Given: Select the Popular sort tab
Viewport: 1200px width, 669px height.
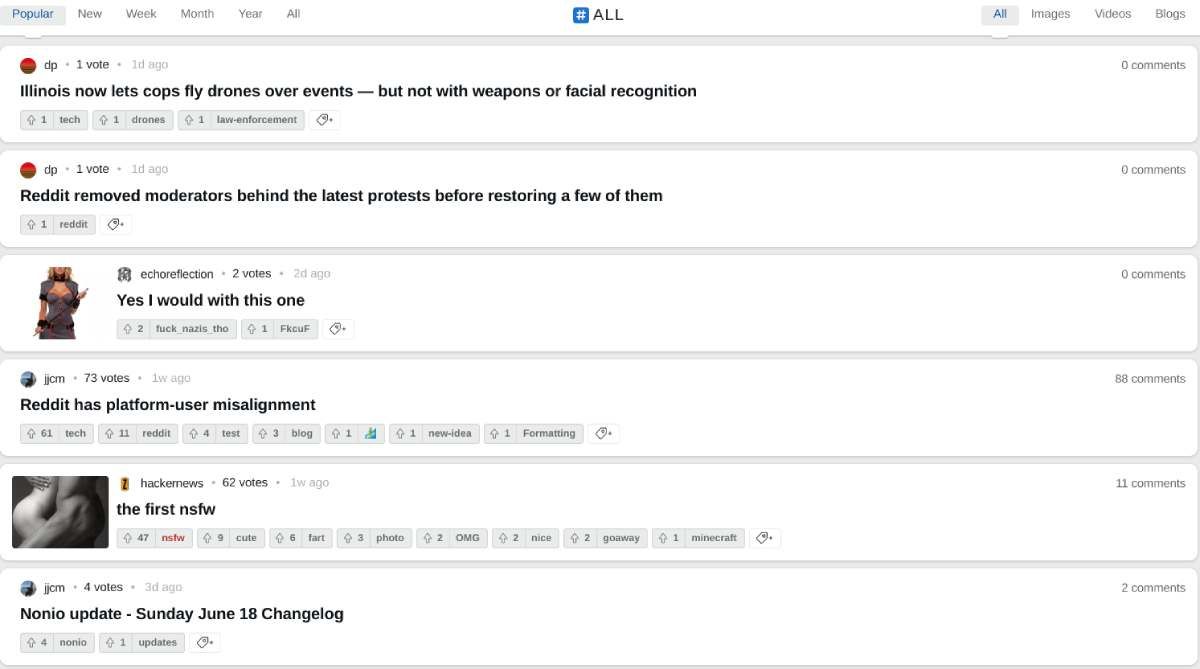Looking at the screenshot, I should pyautogui.click(x=33, y=14).
